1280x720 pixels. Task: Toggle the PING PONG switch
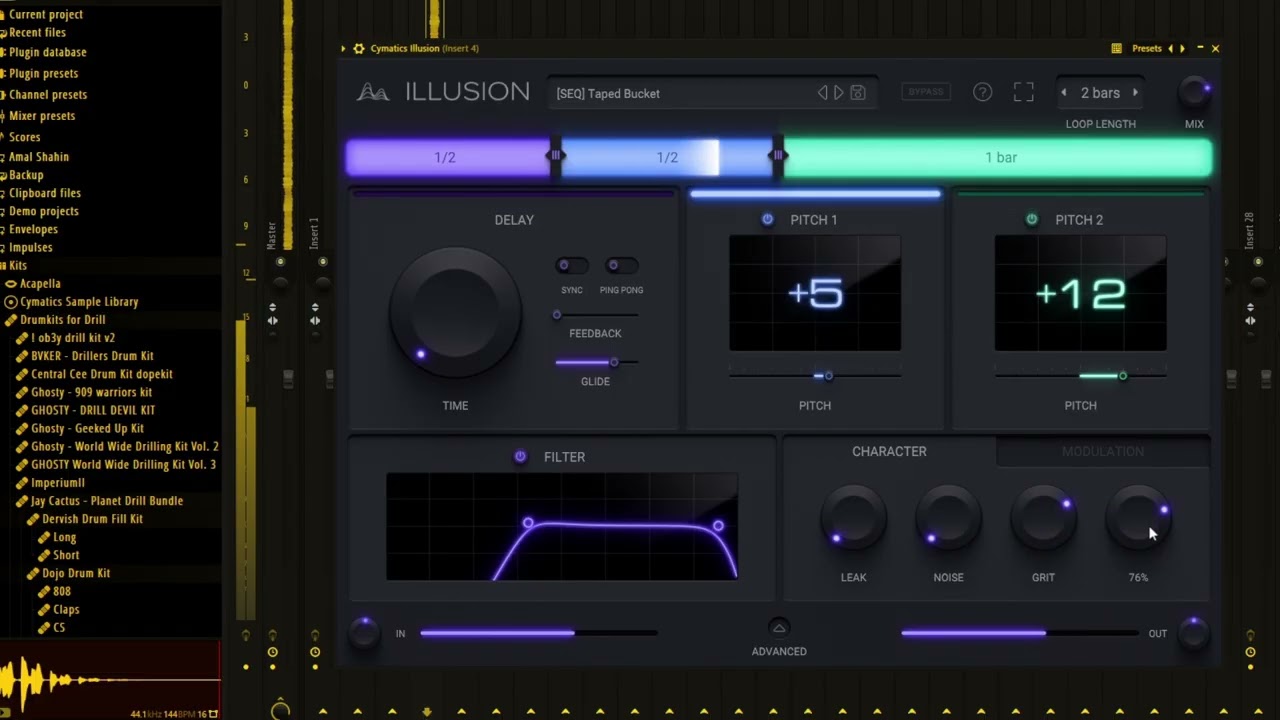pos(621,265)
